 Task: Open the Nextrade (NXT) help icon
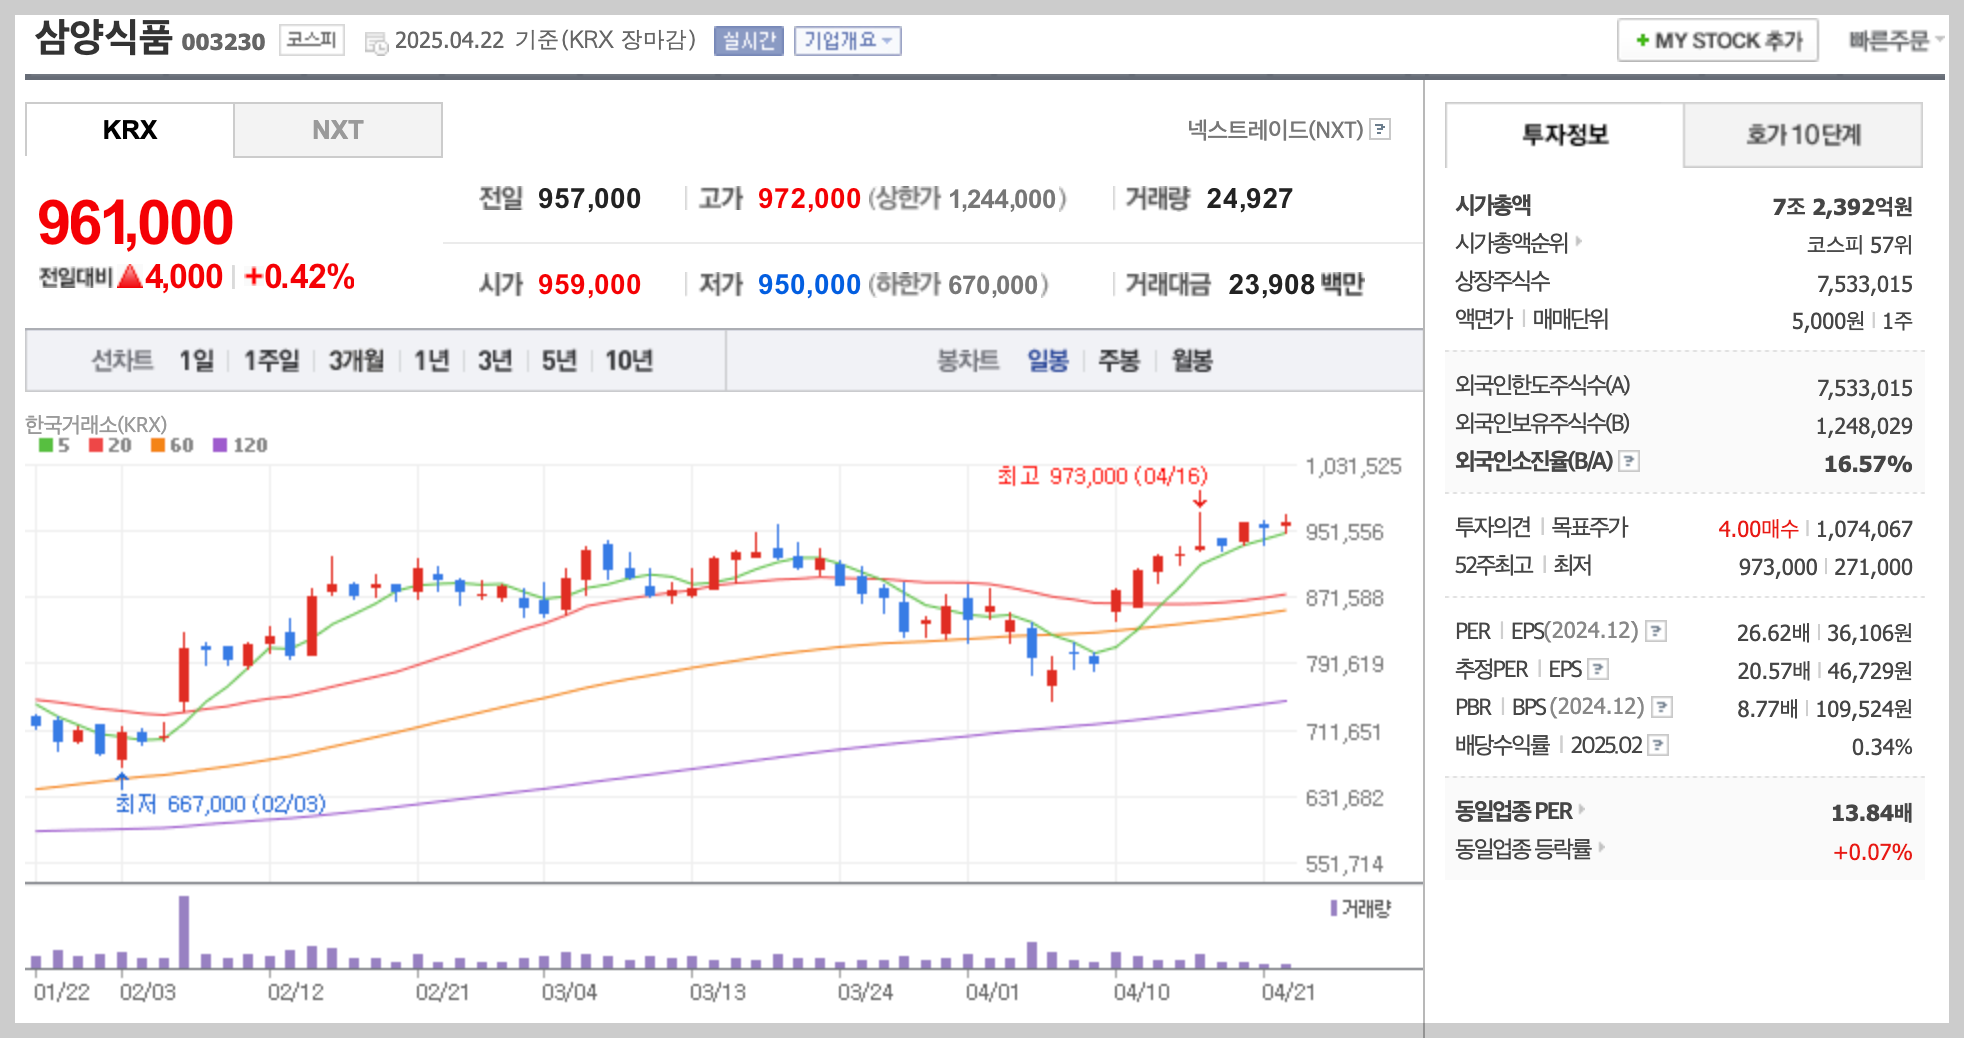click(1380, 129)
